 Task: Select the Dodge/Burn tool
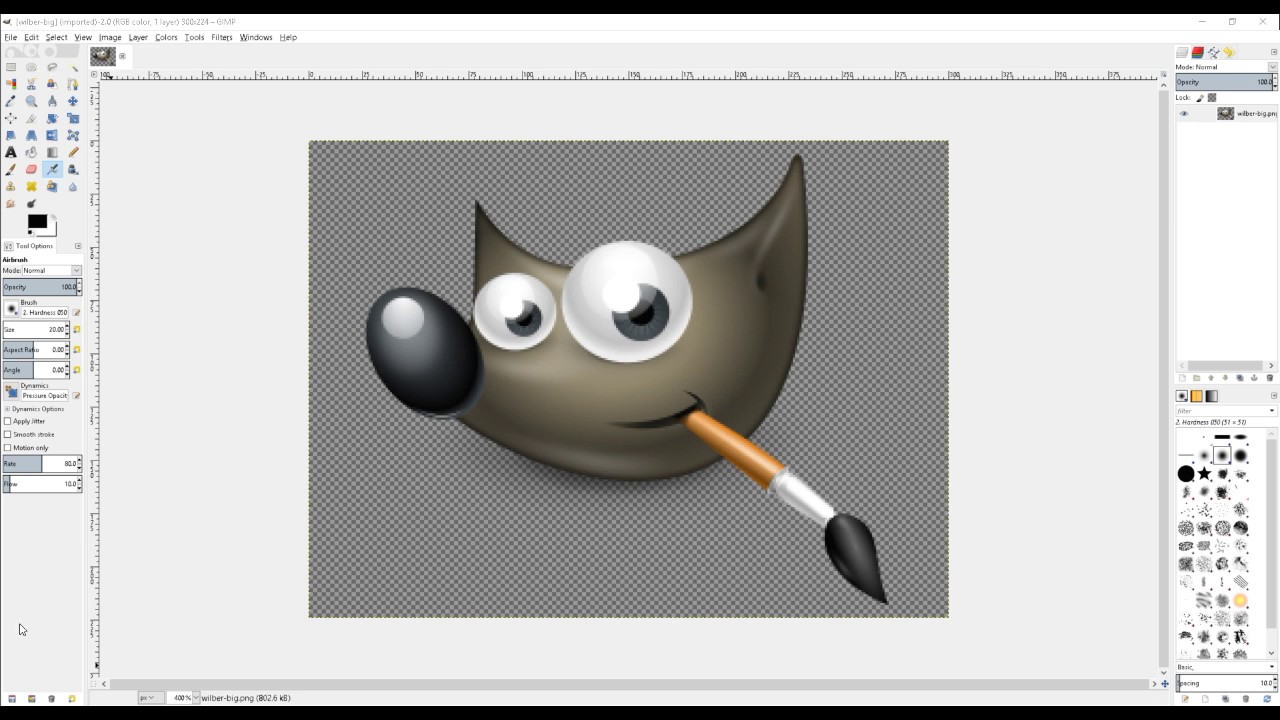coord(31,203)
